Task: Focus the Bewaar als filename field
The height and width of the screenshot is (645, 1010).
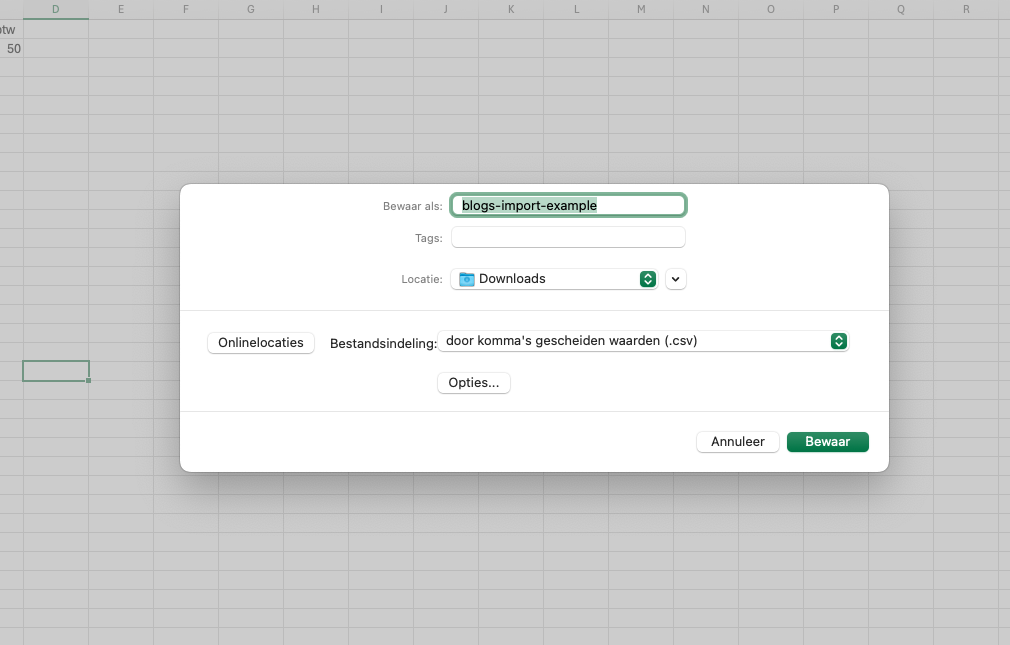Action: [x=568, y=206]
